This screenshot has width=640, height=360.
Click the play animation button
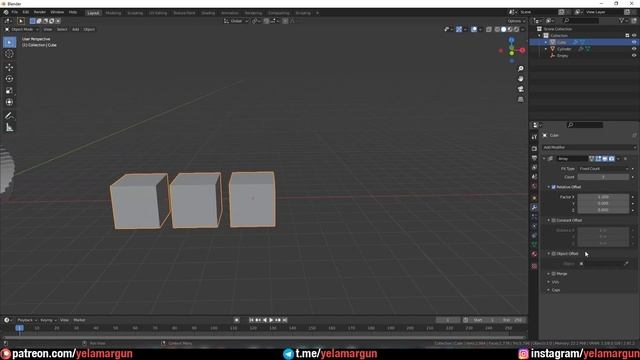click(271, 320)
